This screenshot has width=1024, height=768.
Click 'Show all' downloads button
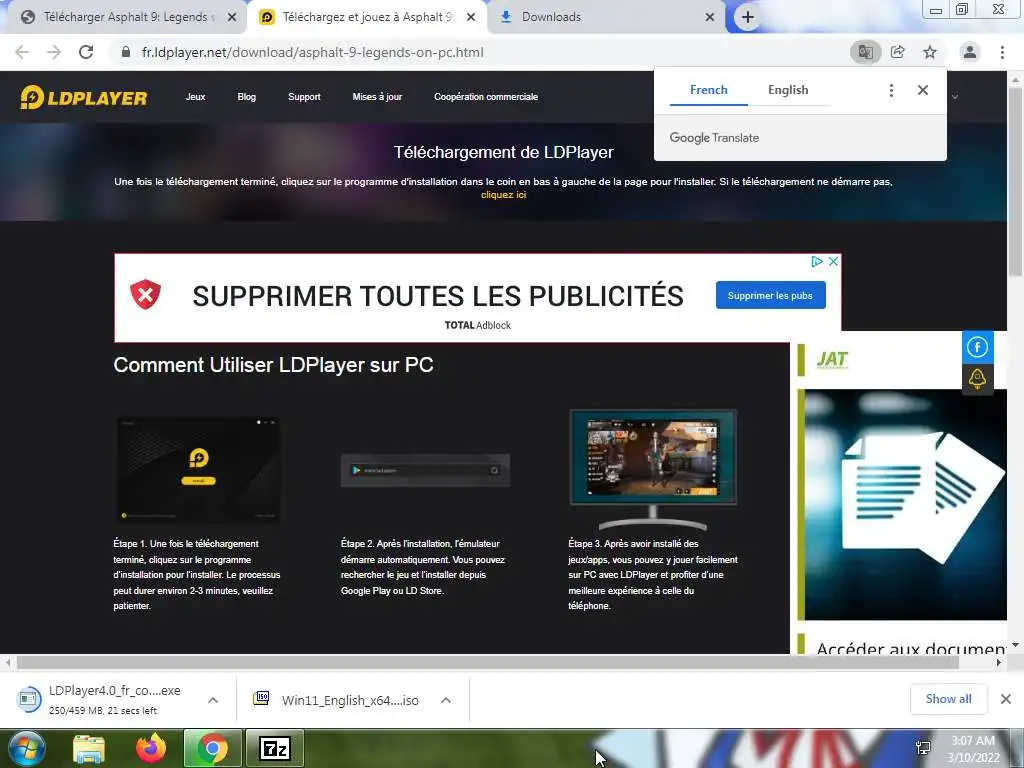click(948, 699)
